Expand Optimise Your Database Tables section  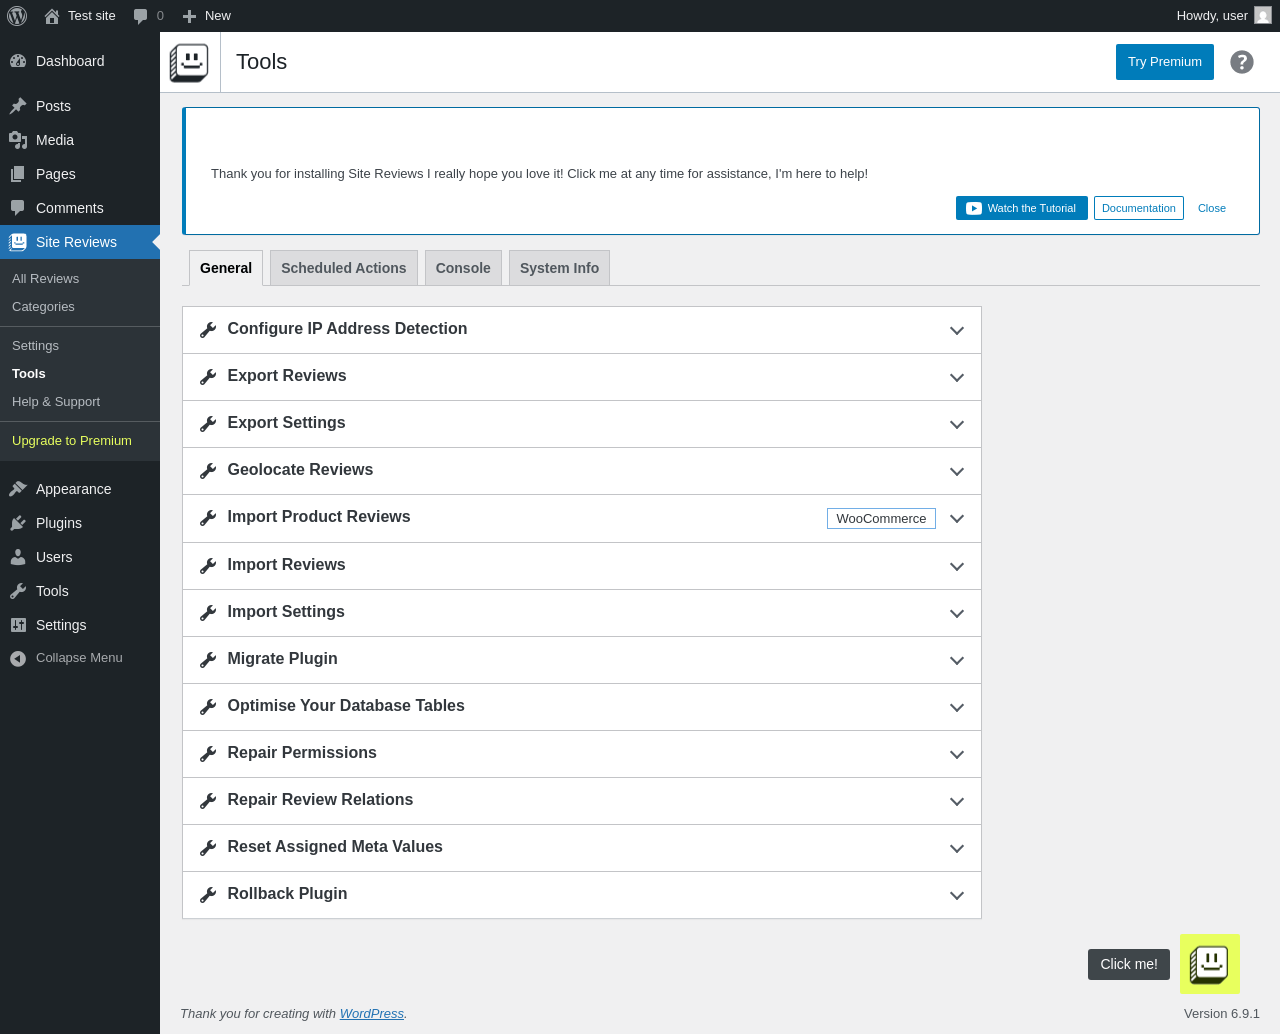pyautogui.click(x=957, y=707)
